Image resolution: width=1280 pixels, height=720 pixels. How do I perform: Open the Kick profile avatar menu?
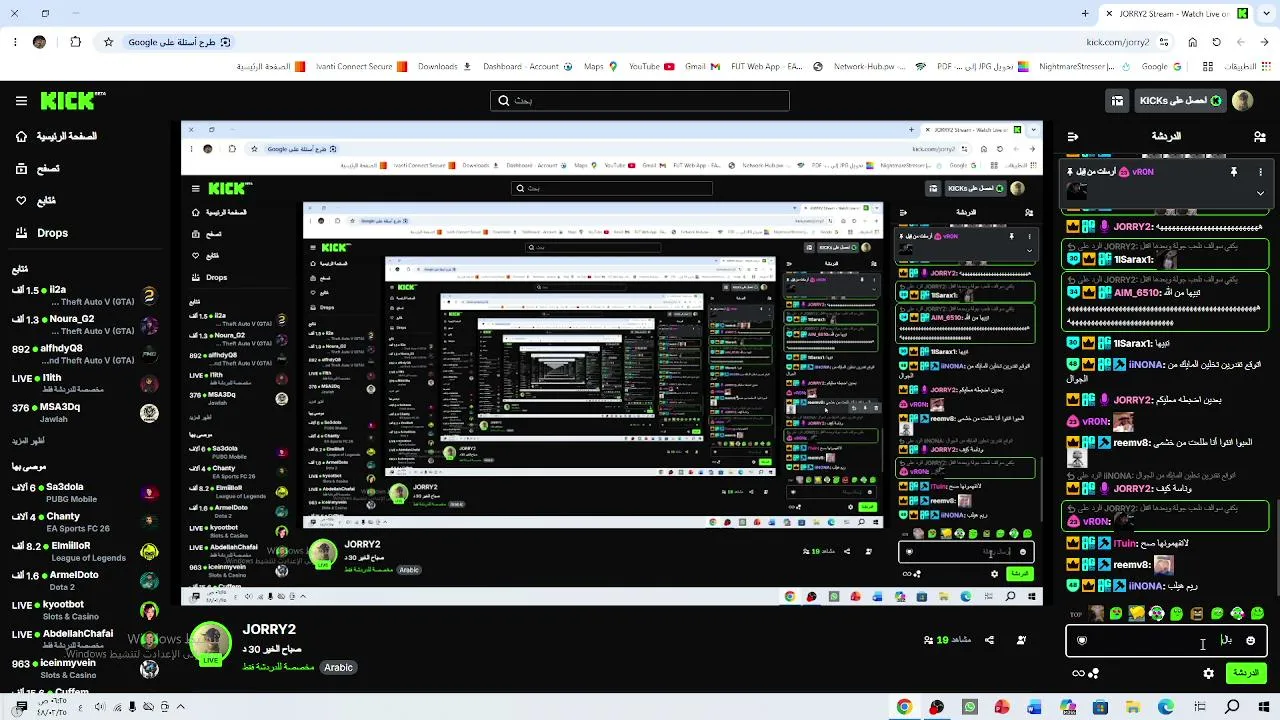tap(1243, 101)
